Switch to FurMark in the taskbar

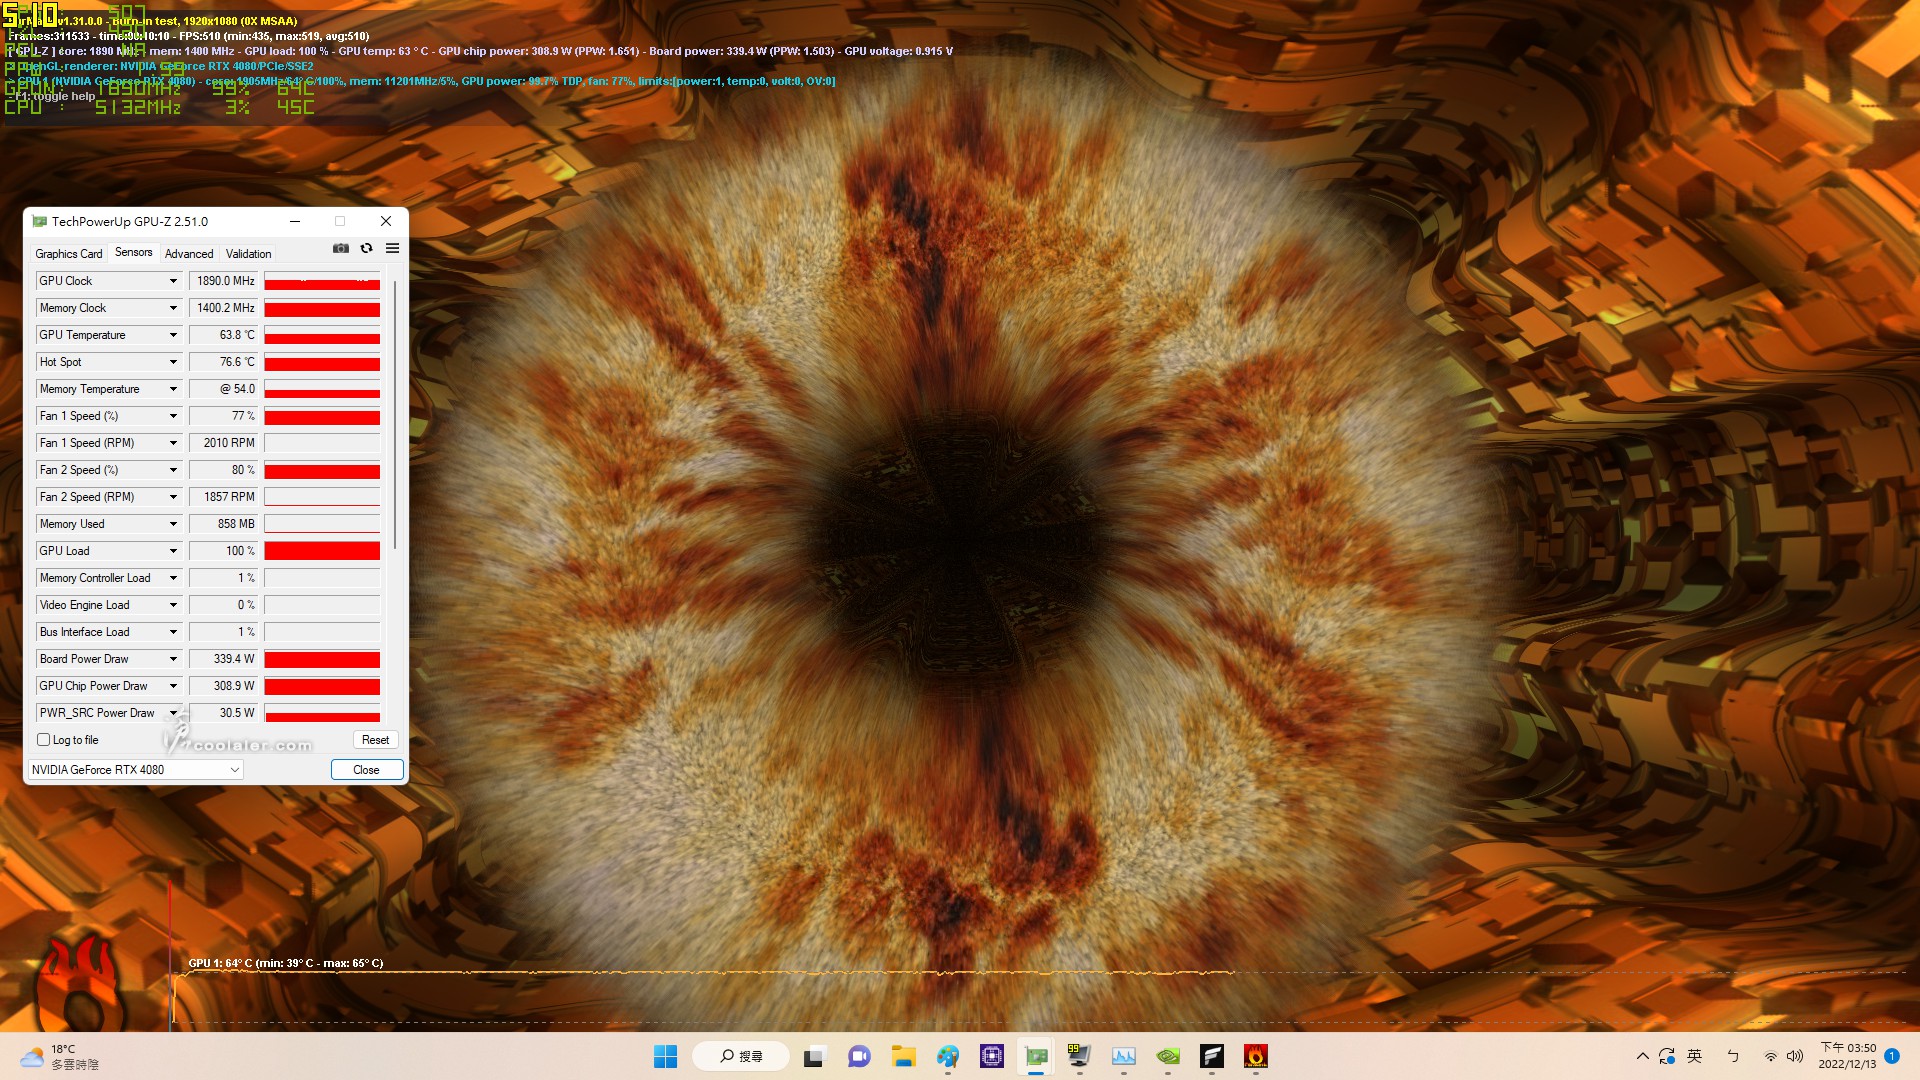coord(1256,1056)
